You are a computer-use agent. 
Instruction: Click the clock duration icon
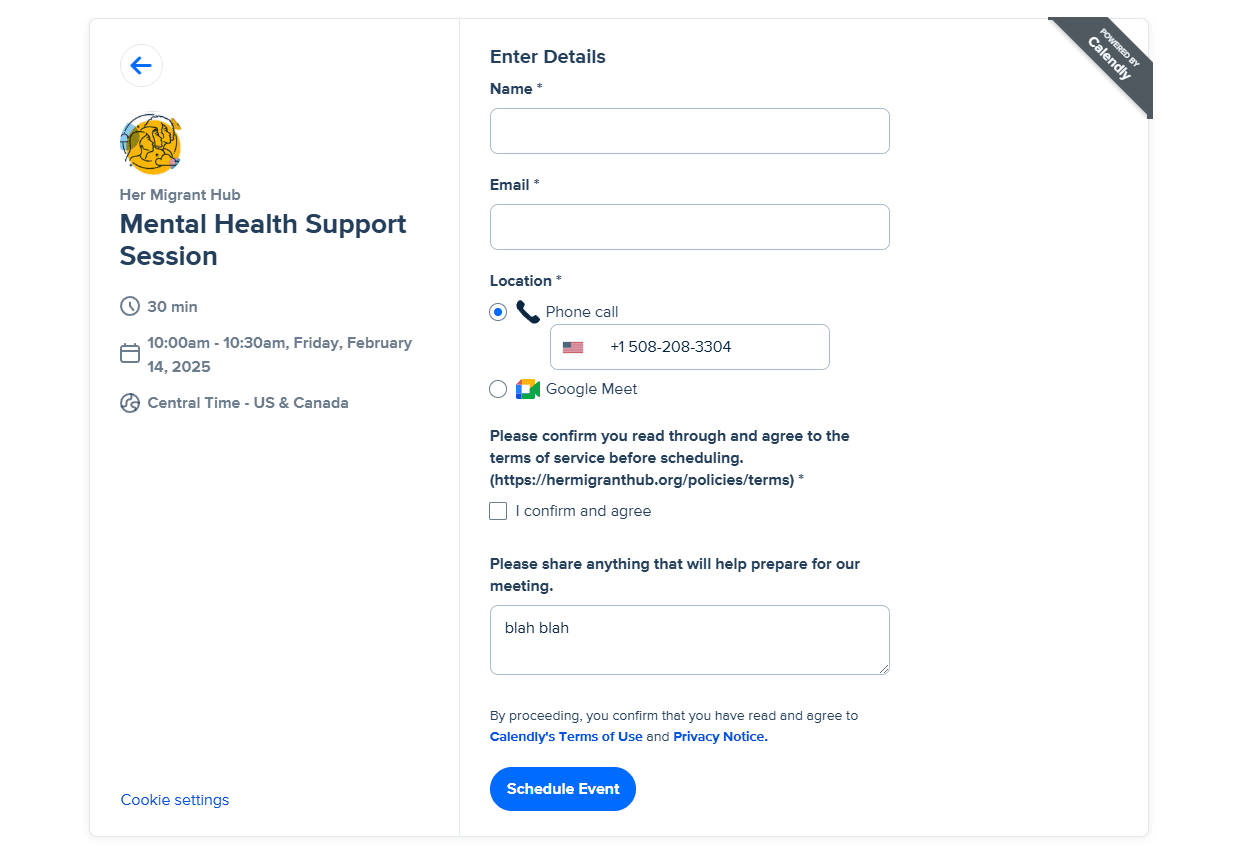pos(130,306)
